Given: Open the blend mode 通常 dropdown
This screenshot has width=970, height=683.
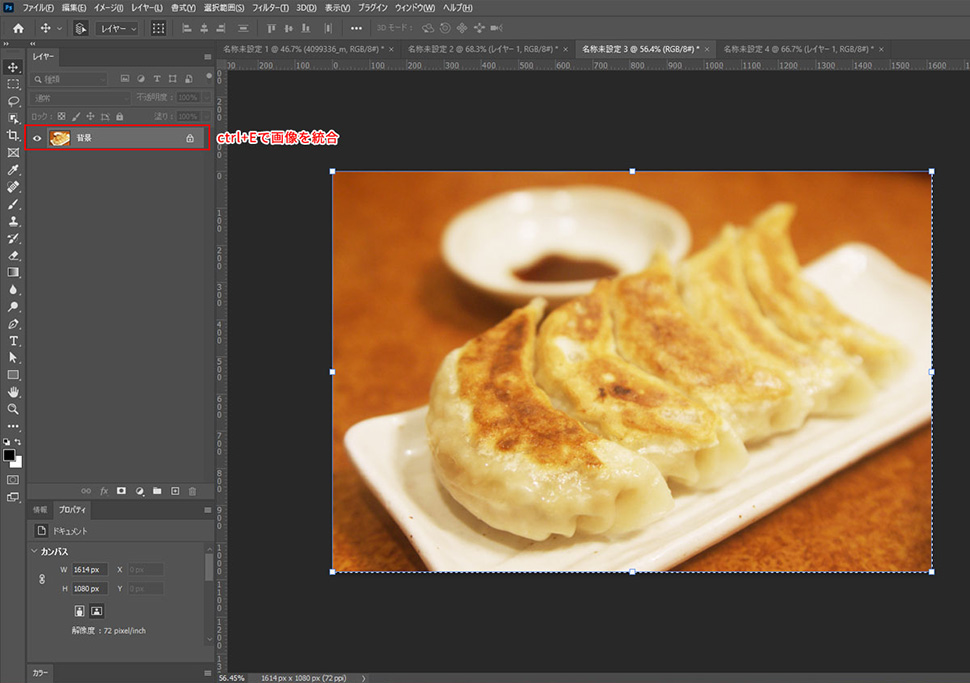Looking at the screenshot, I should 80,98.
